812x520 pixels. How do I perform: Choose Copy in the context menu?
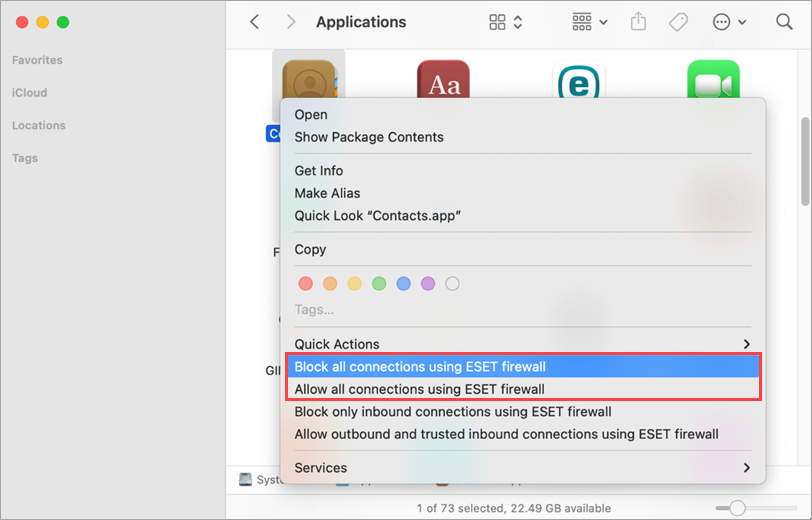pos(523,250)
